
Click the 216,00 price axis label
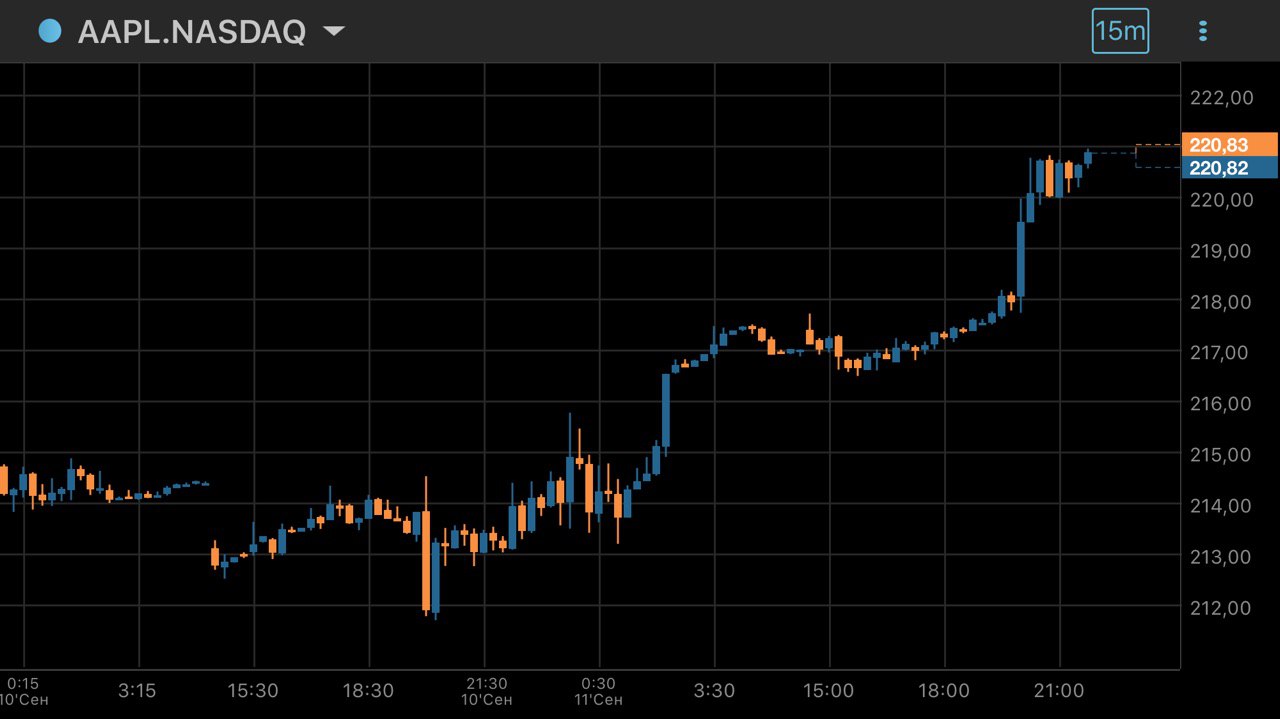click(1221, 404)
